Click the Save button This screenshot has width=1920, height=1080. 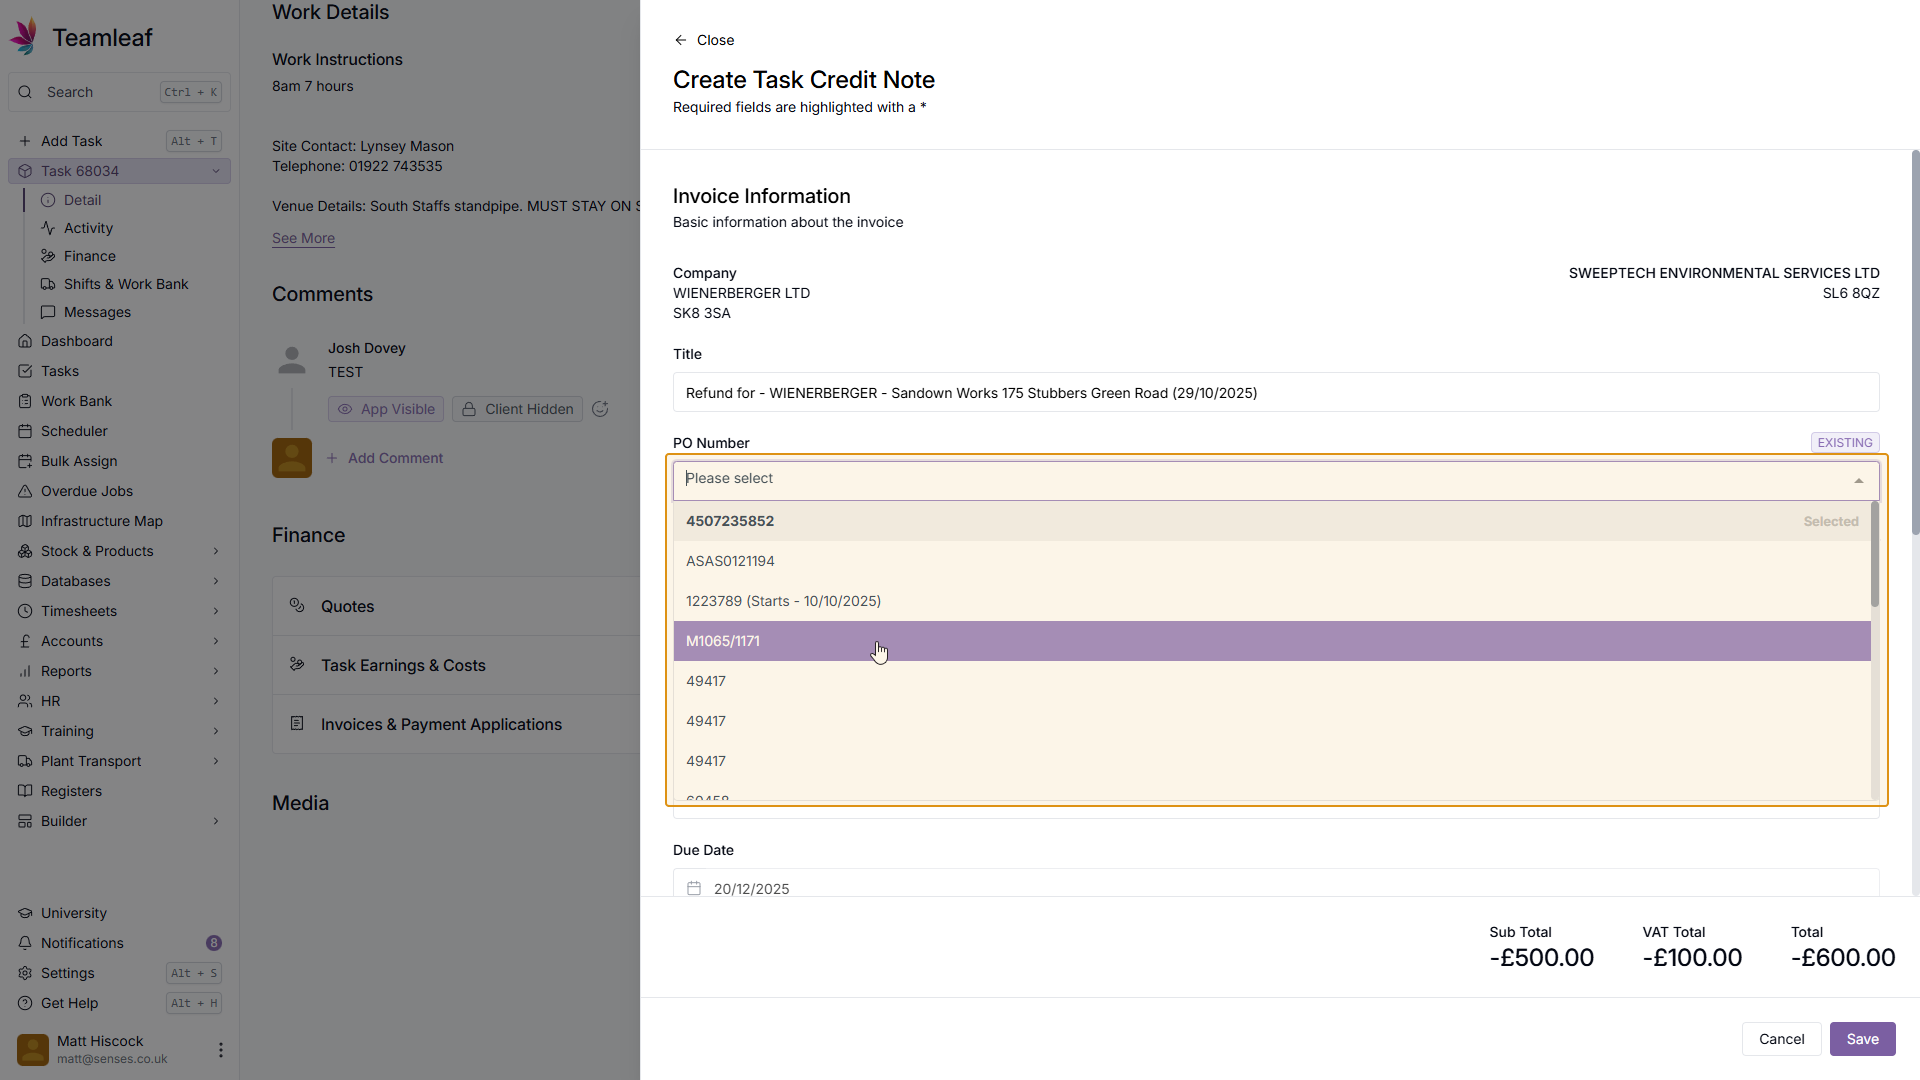coord(1862,1039)
